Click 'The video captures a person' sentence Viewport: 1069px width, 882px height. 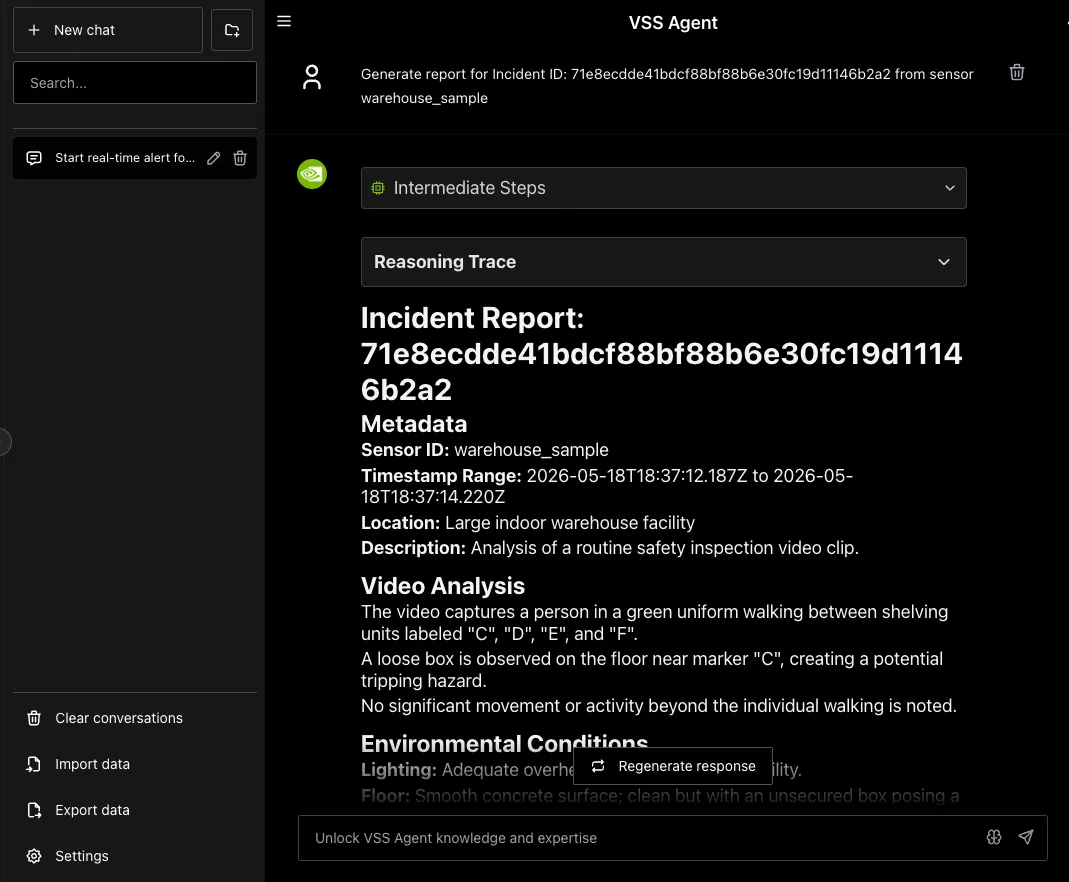point(654,622)
